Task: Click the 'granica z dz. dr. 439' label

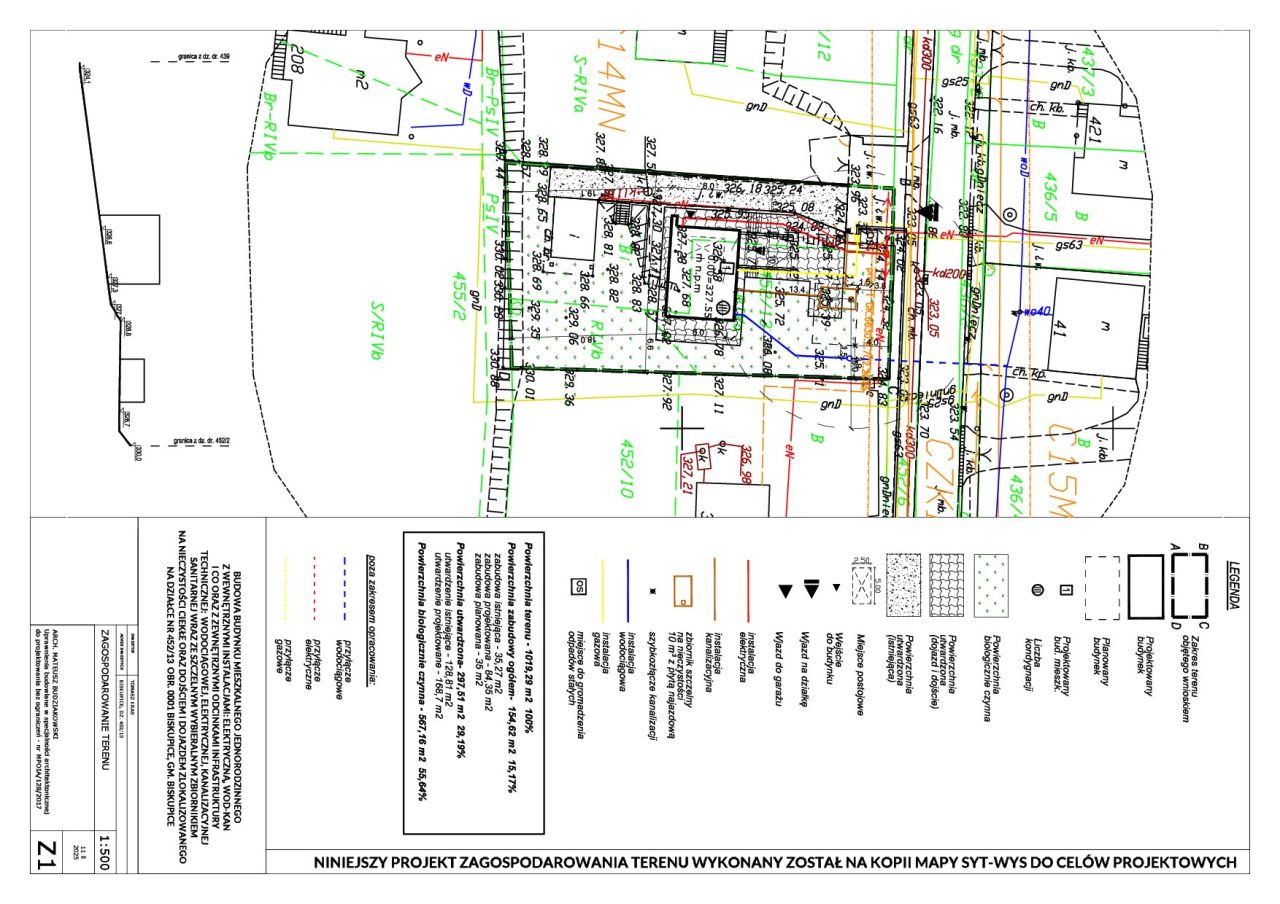Action: coord(203,58)
